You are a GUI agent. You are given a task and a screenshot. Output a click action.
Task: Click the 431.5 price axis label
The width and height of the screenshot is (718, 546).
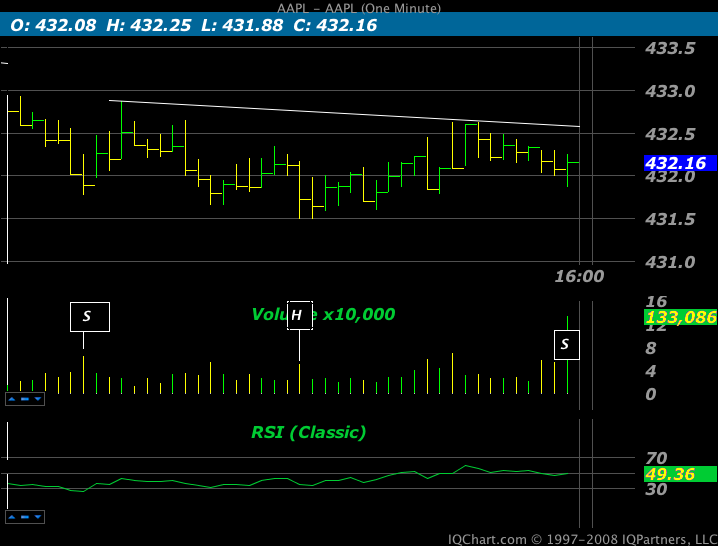[670, 219]
